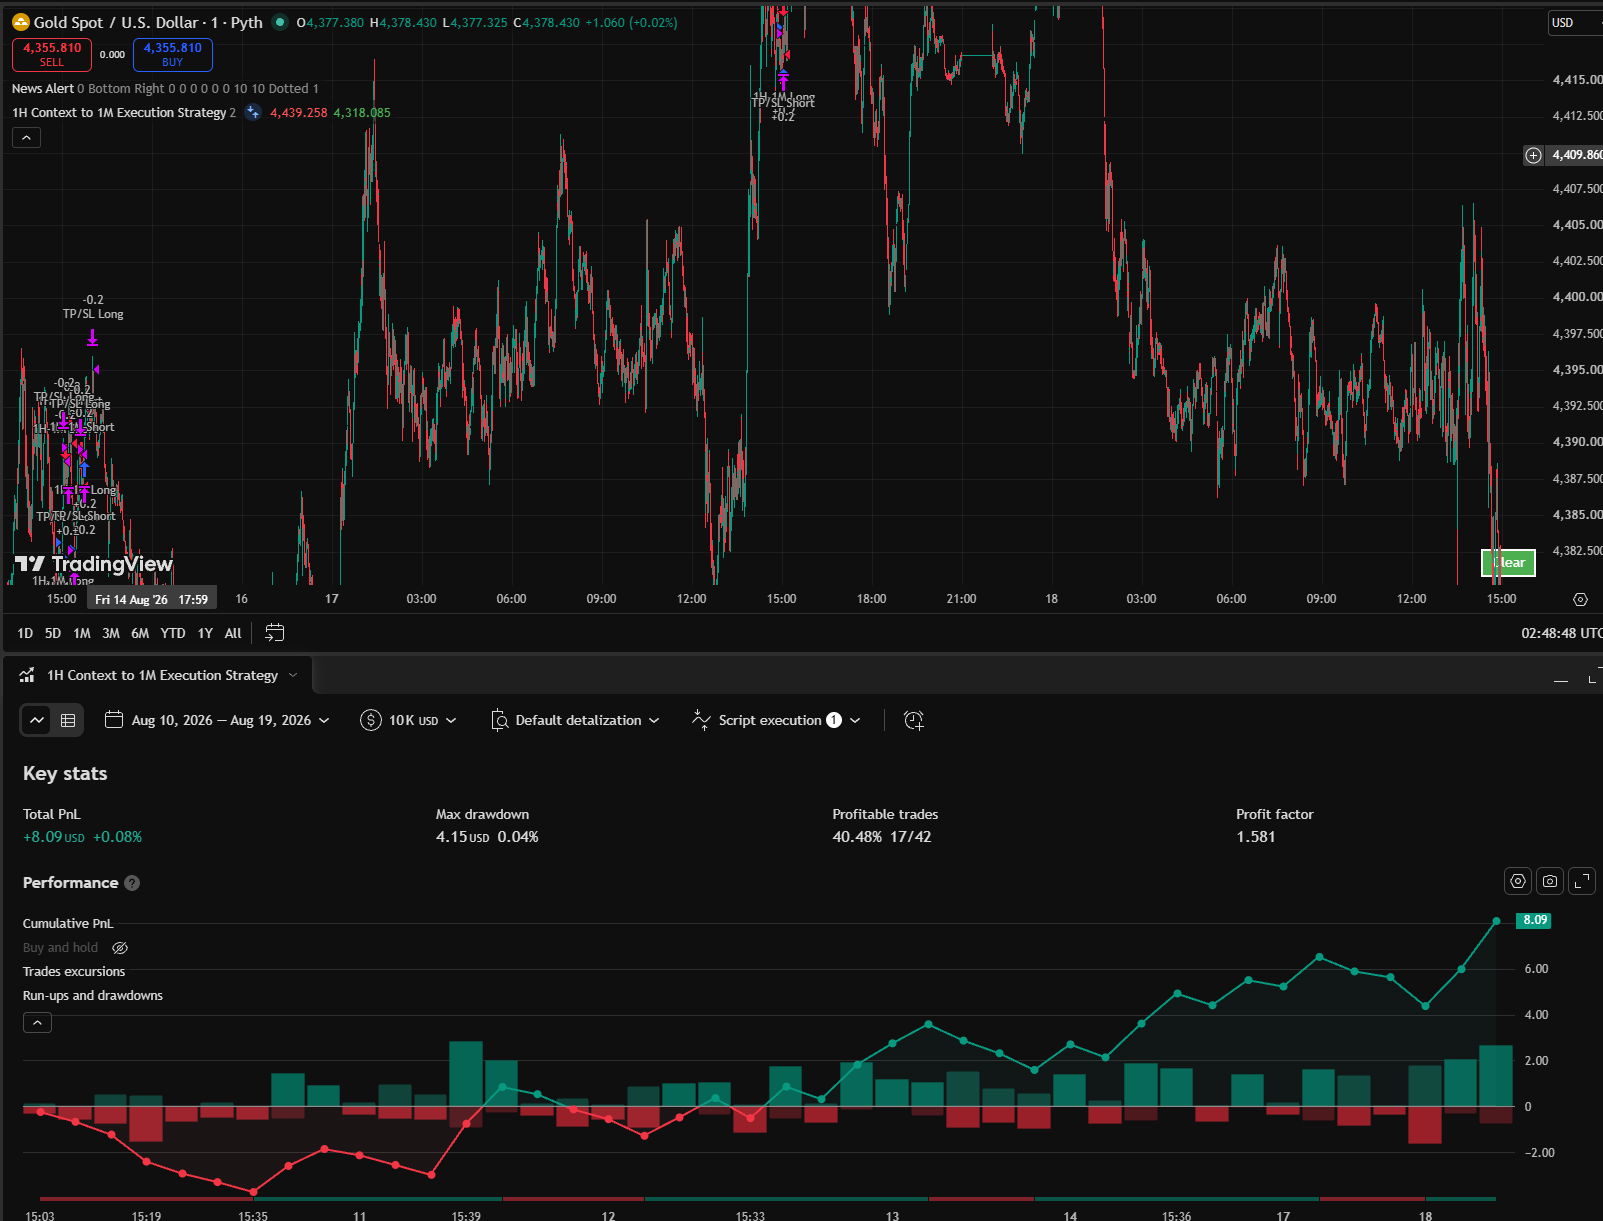Open performance chart settings icon
1603x1221 pixels.
click(x=1518, y=881)
